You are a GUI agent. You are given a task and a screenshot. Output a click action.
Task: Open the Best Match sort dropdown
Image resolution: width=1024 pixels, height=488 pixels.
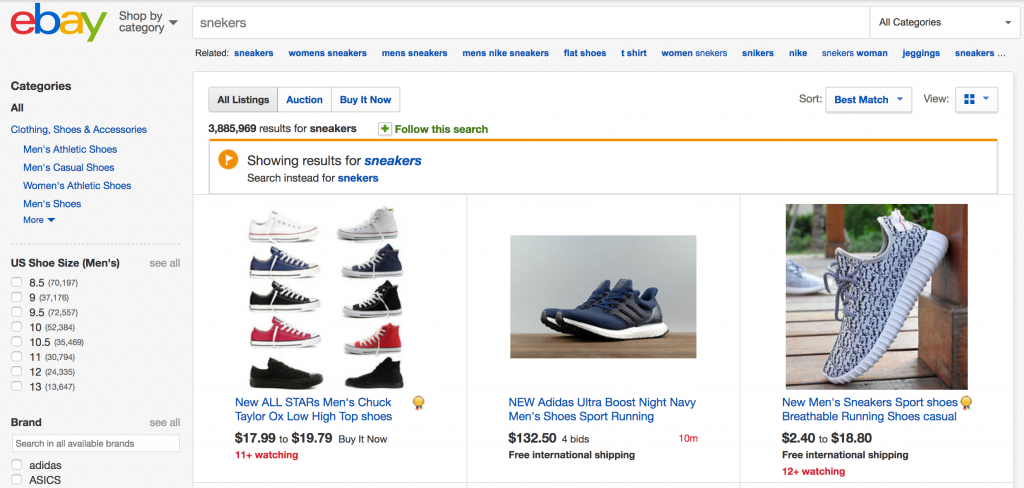868,99
